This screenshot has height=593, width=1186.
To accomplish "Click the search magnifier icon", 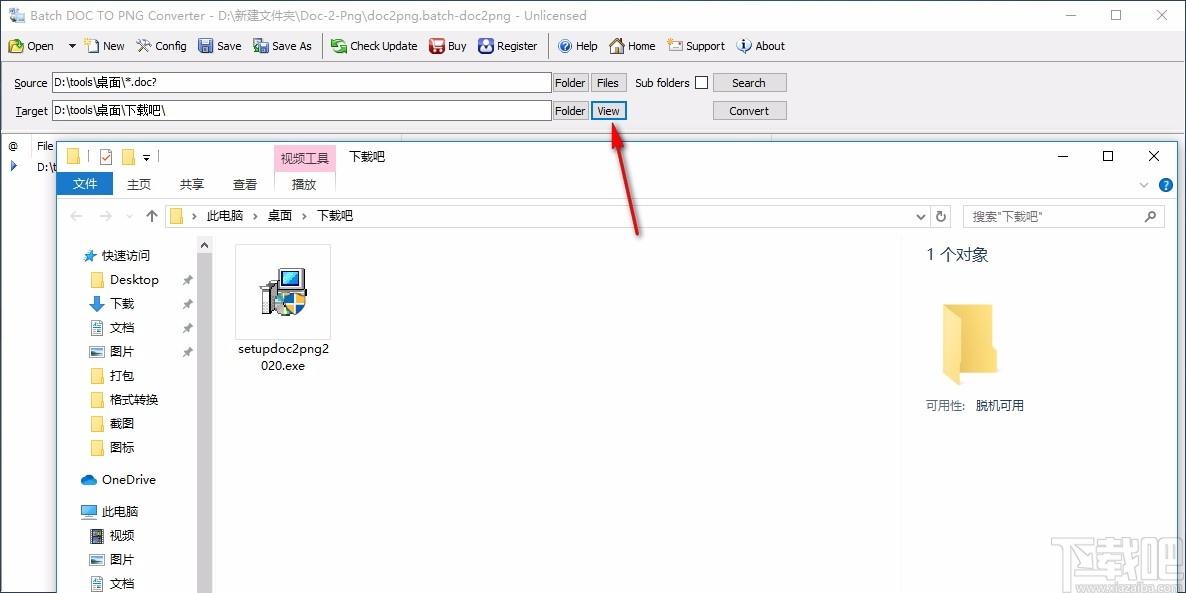I will click(1150, 216).
